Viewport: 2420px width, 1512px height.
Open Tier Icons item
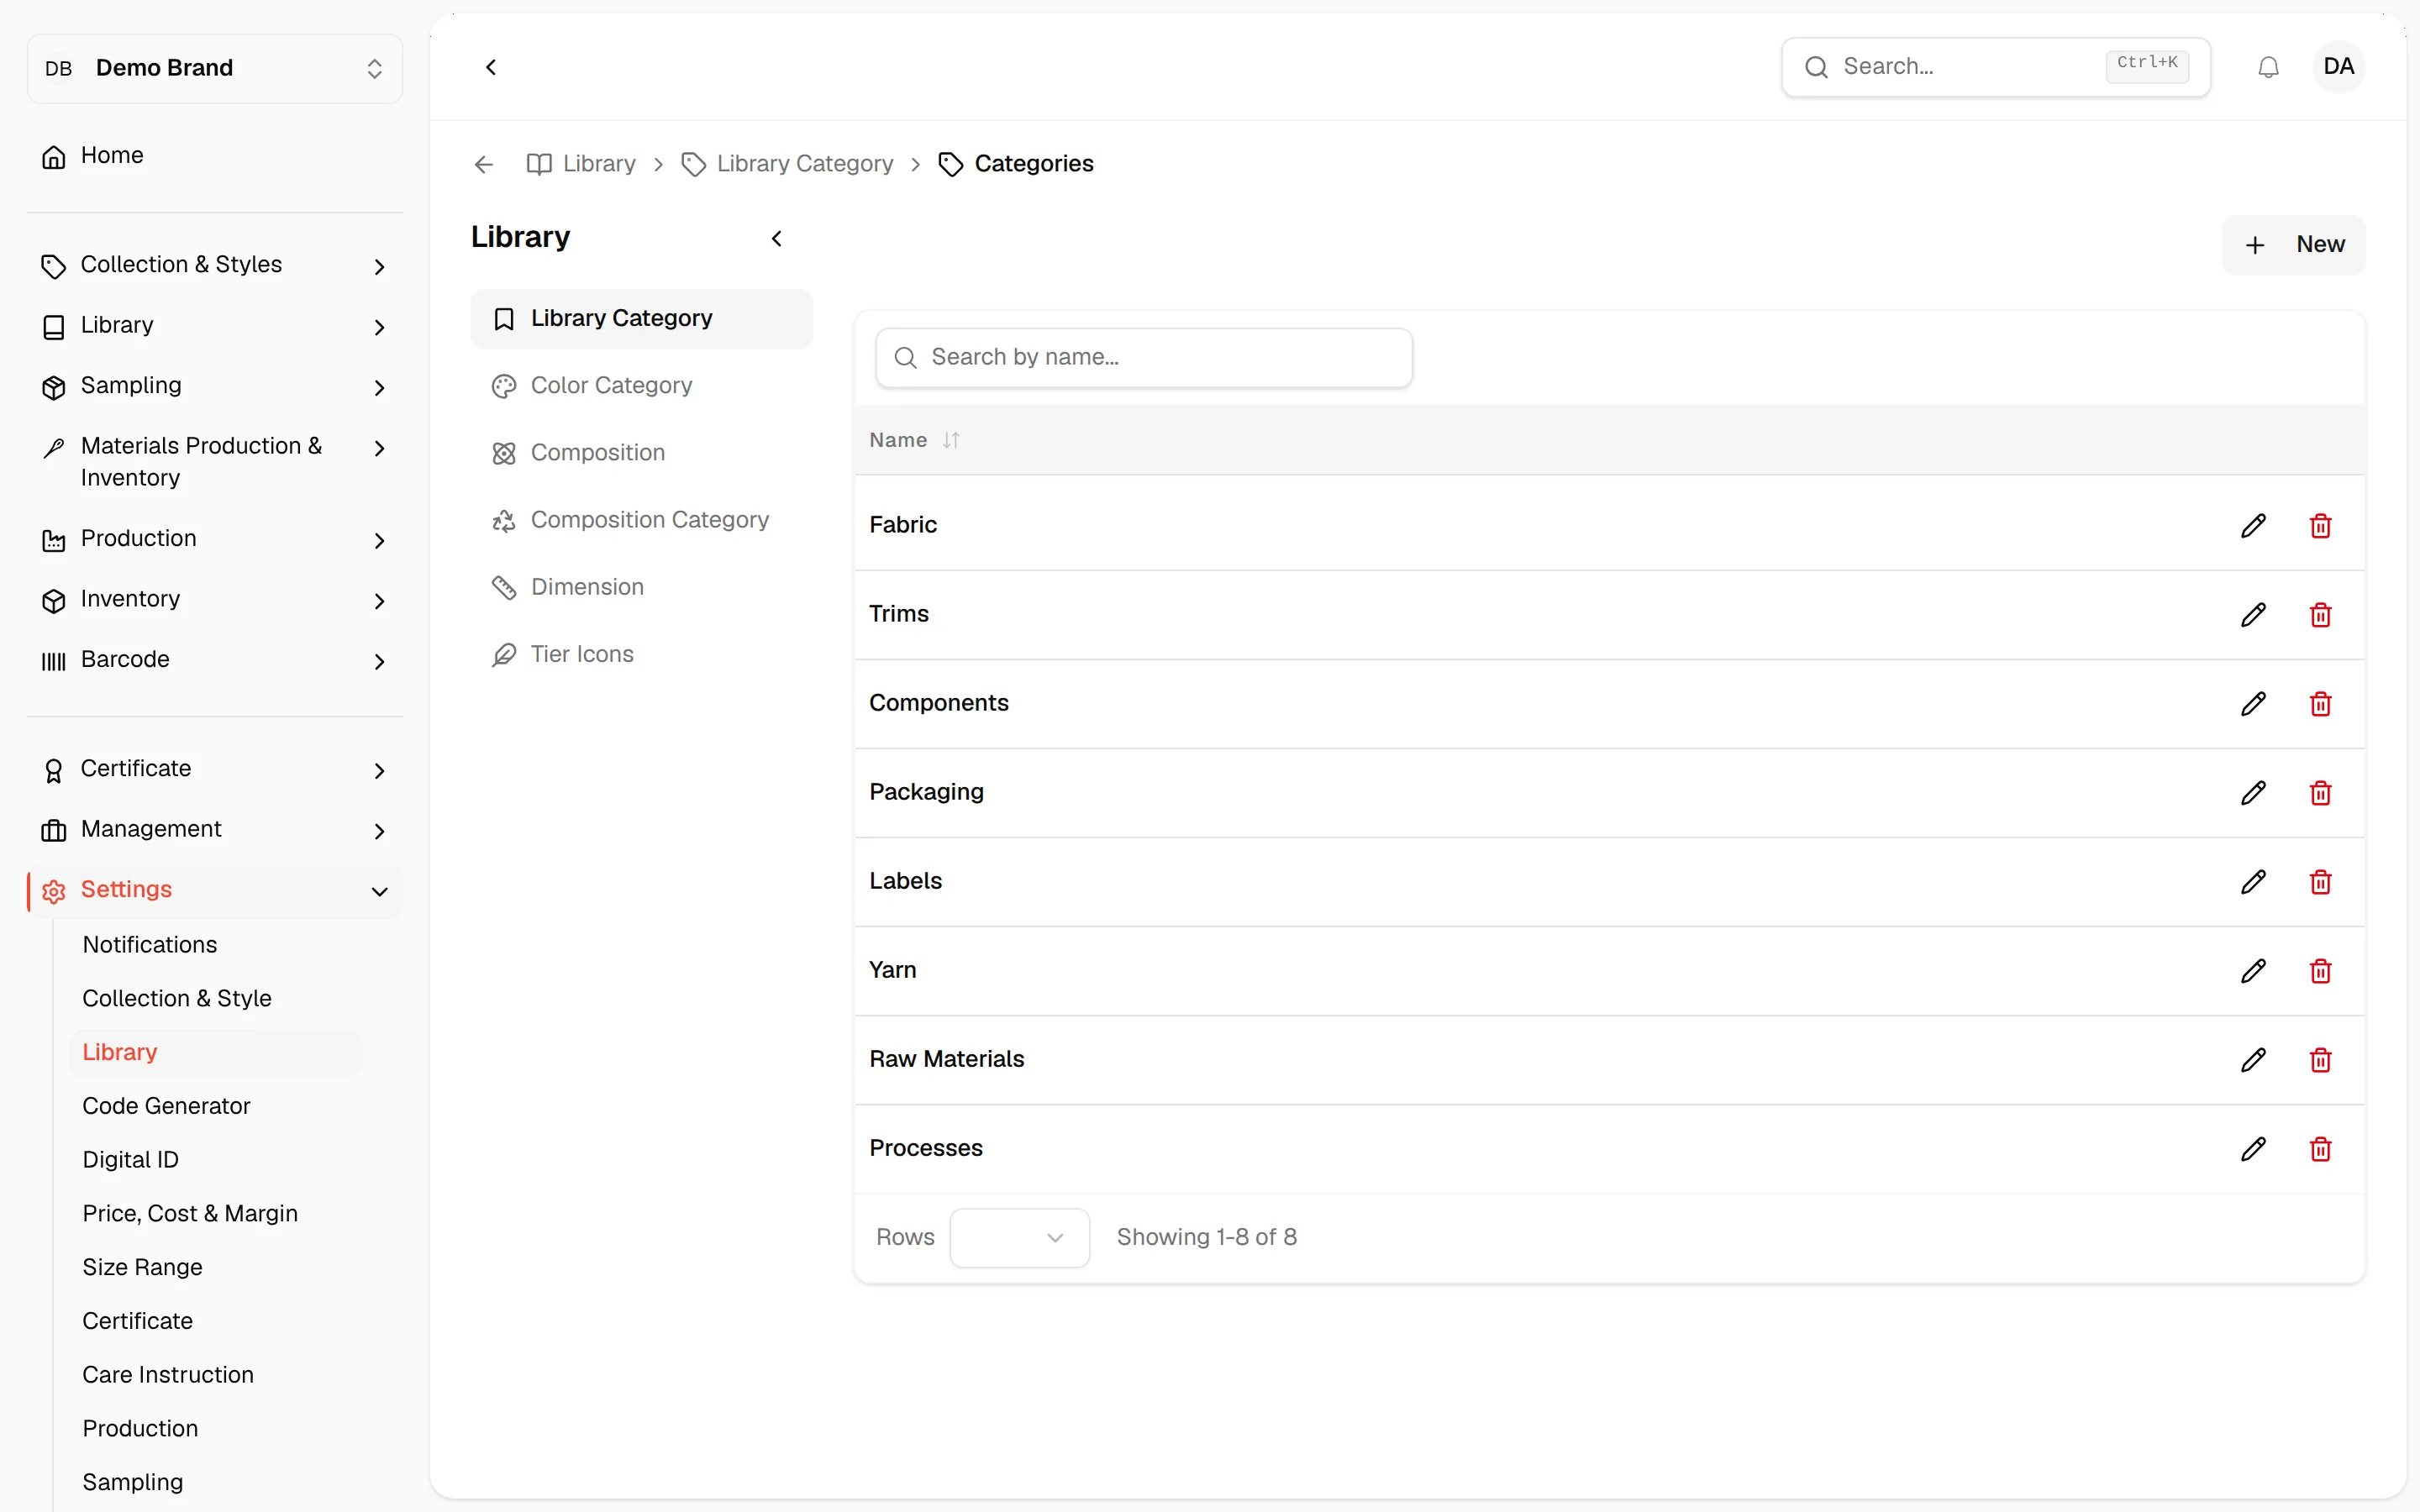641,654
